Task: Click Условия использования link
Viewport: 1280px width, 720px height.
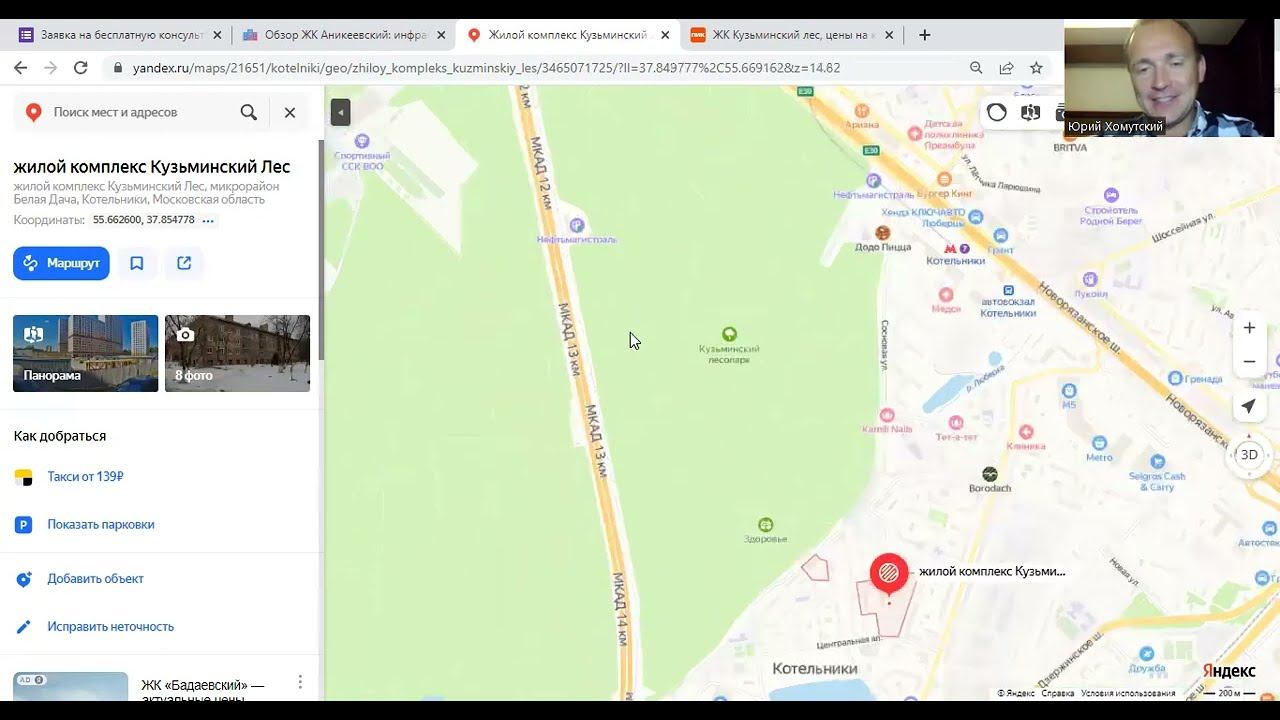Action: click(x=1128, y=693)
